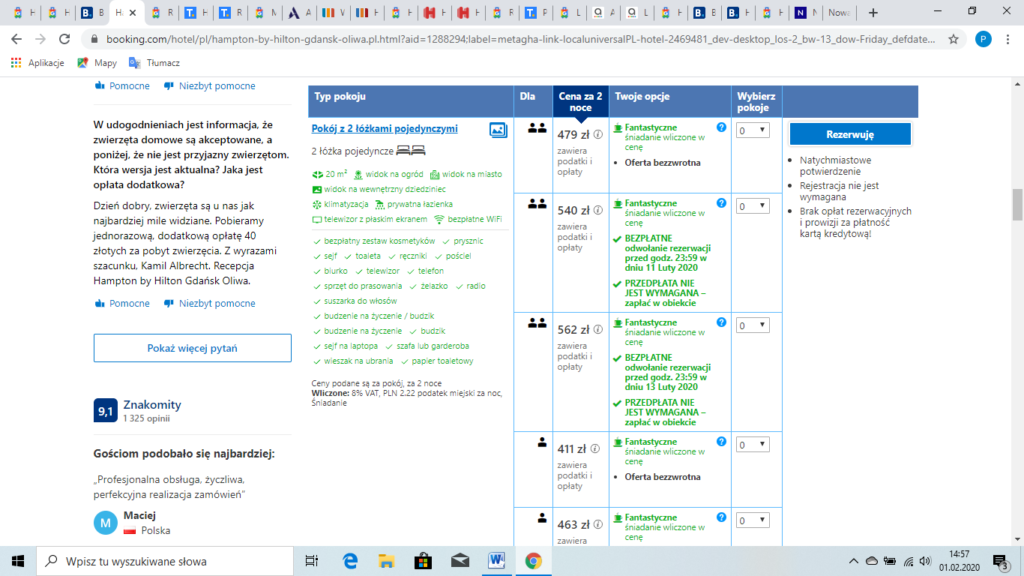The height and width of the screenshot is (576, 1024).
Task: Mark the Kamil Albrecht answer as Niezbyt pomocne
Action: tap(210, 303)
